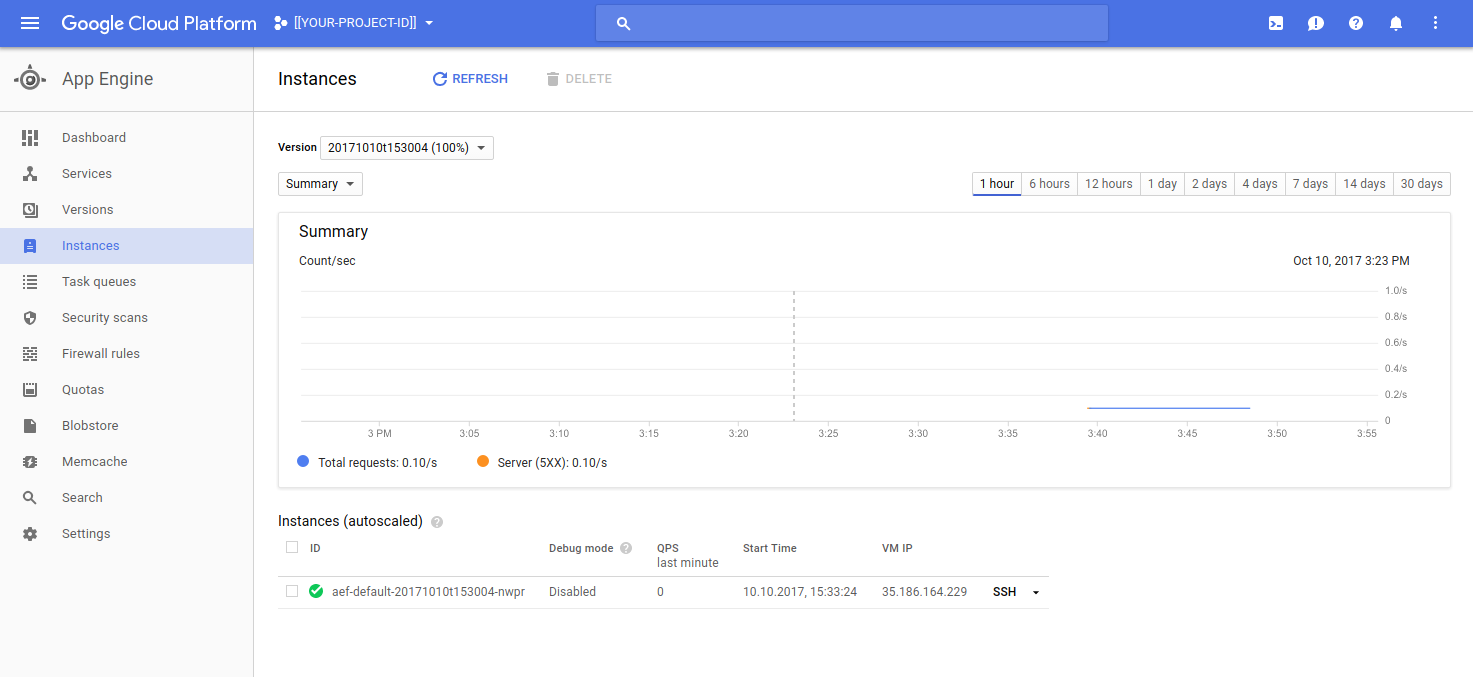Click SSH for the instance
1473x677 pixels.
[x=1004, y=592]
